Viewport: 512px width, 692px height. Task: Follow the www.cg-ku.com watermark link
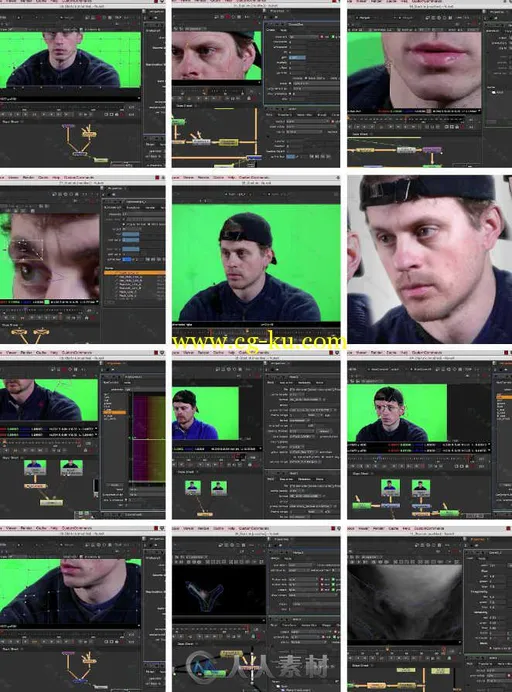259,342
